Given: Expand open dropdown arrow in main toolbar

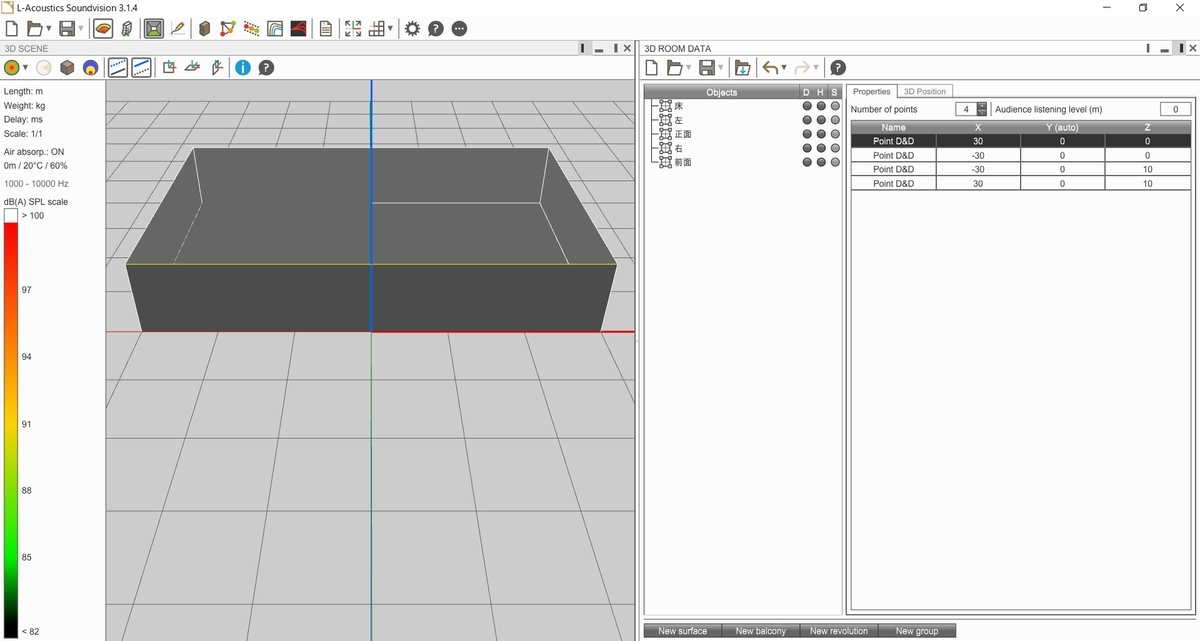Looking at the screenshot, I should point(49,29).
